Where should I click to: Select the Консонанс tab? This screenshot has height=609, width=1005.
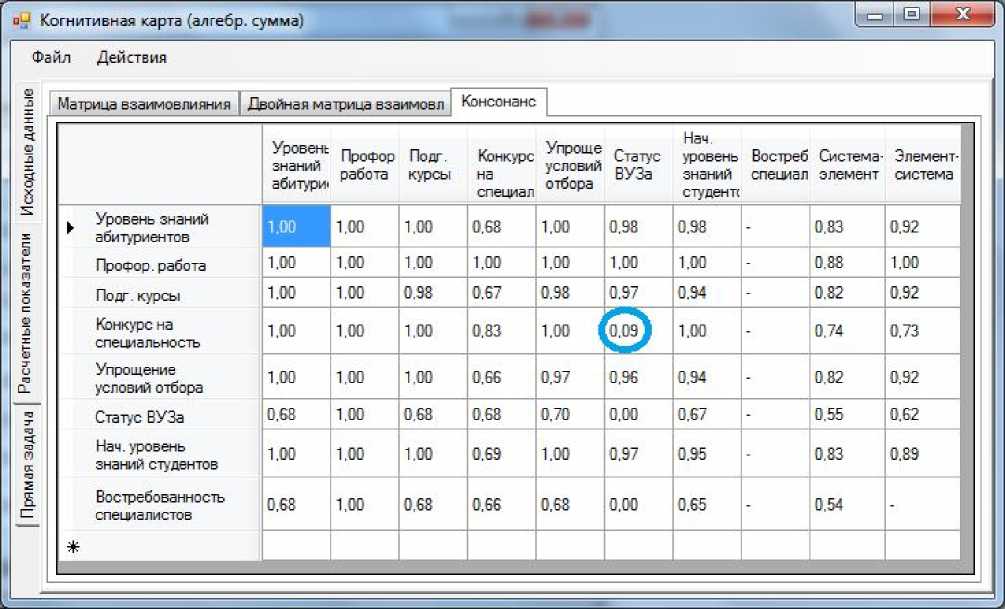(x=498, y=102)
